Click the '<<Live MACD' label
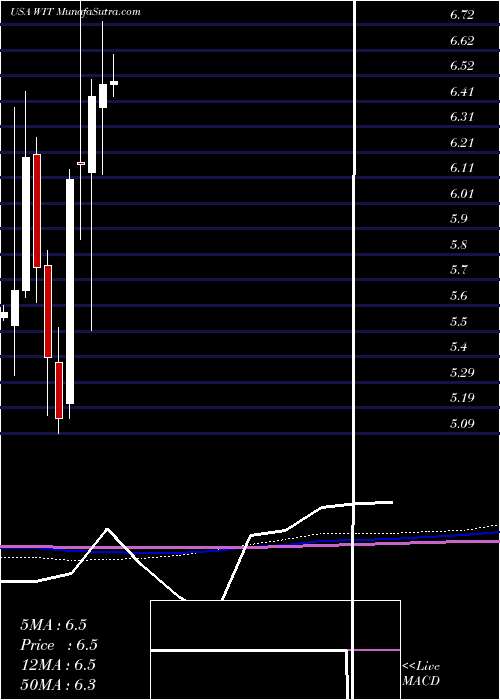This screenshot has height=700, width=500. (x=421, y=674)
